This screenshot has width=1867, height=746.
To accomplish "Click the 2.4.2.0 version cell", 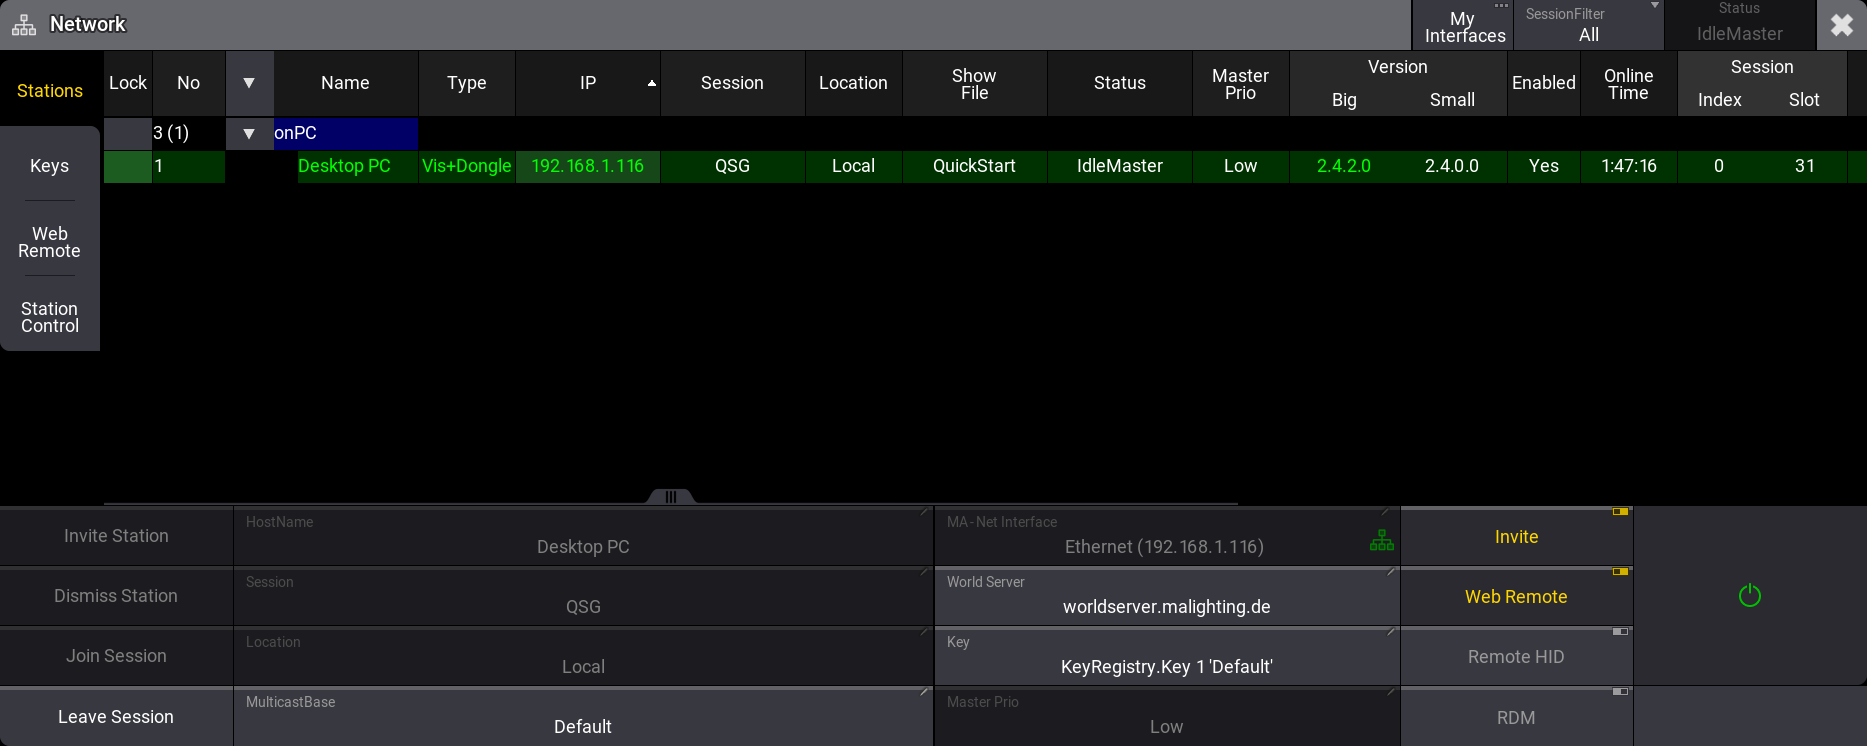I will click(x=1344, y=166).
